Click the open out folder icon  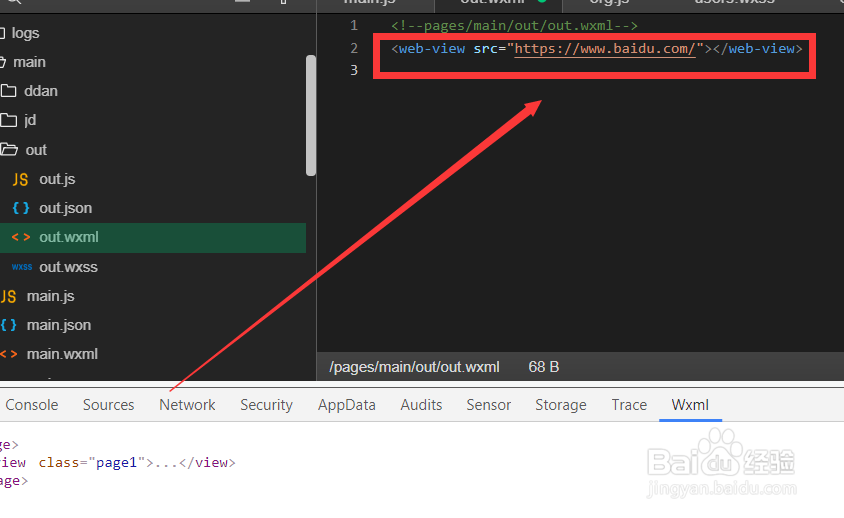click(9, 149)
